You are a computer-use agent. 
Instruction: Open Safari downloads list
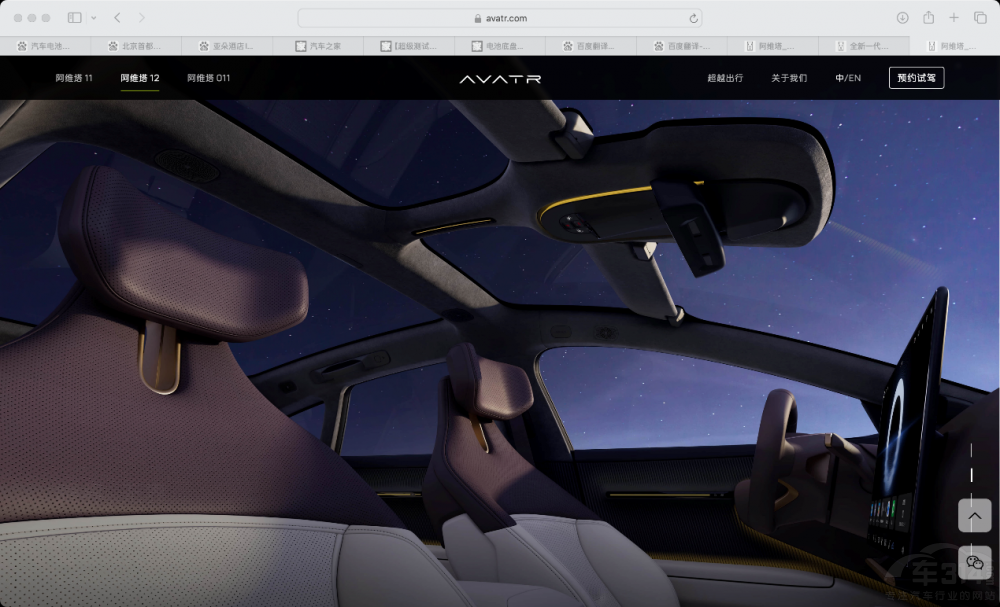pos(902,18)
